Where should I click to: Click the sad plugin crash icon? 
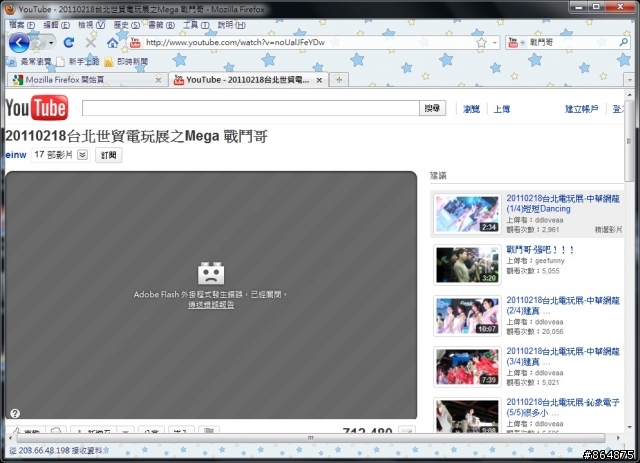tap(211, 273)
